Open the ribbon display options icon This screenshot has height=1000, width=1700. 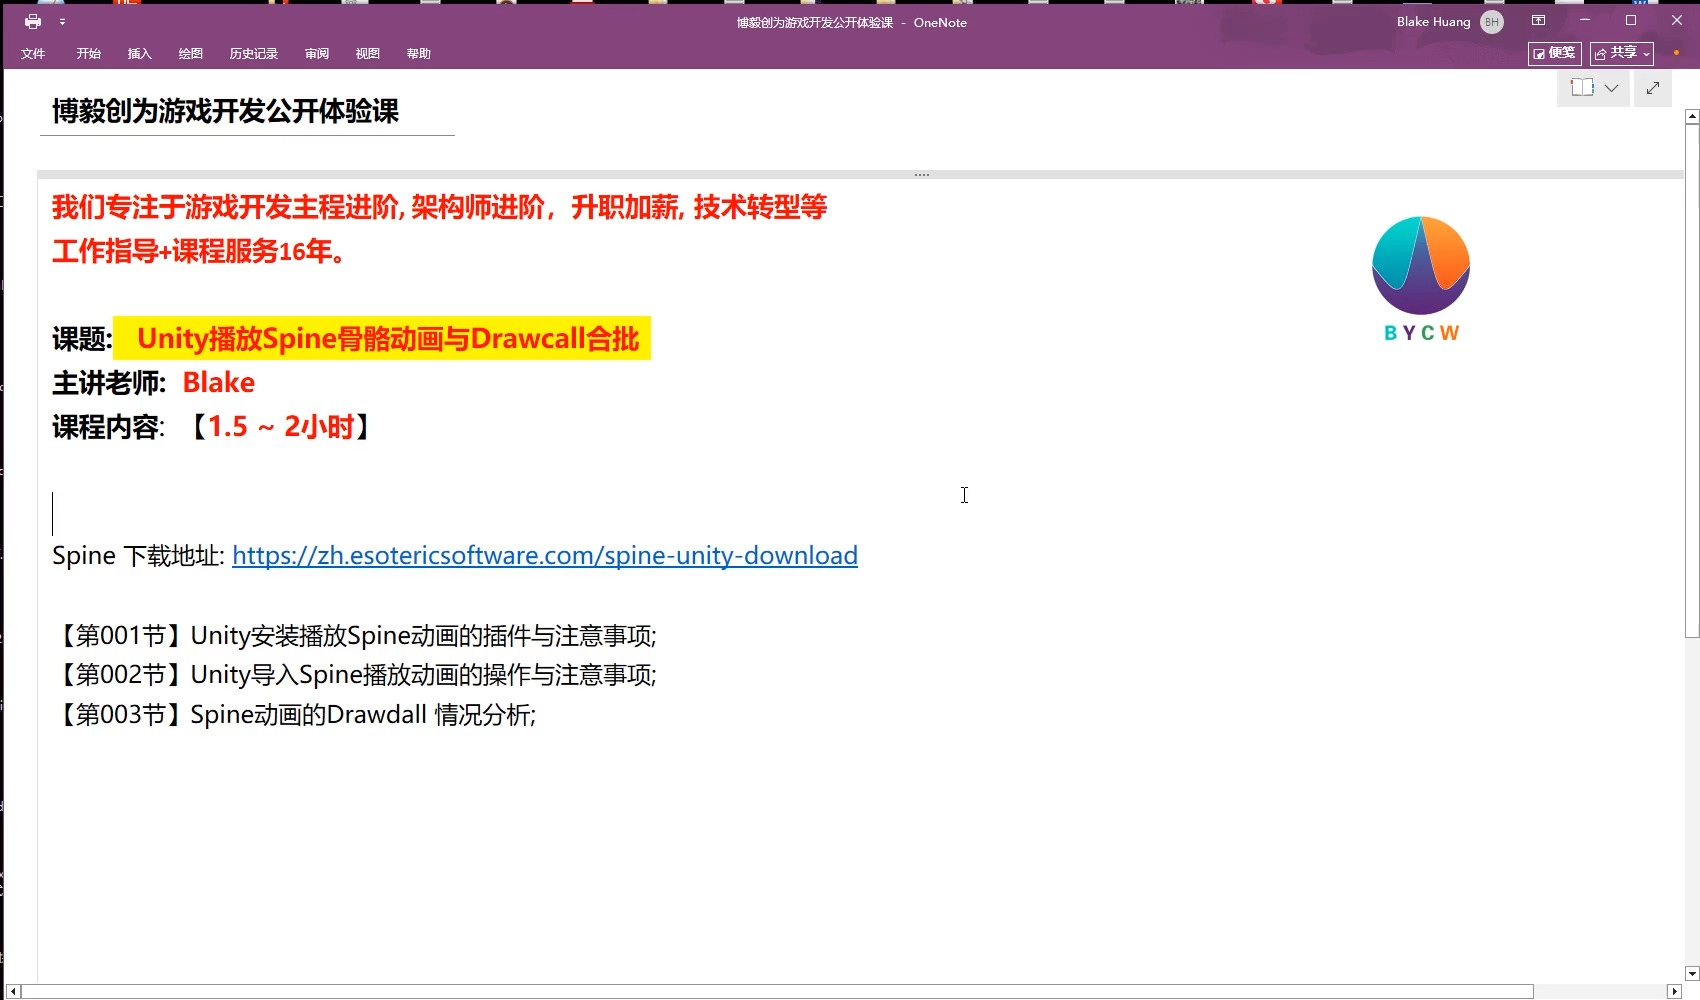point(1539,20)
